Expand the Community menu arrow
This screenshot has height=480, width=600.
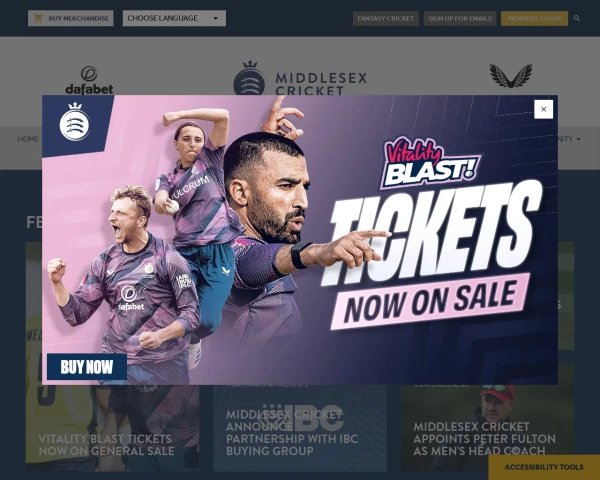[578, 139]
